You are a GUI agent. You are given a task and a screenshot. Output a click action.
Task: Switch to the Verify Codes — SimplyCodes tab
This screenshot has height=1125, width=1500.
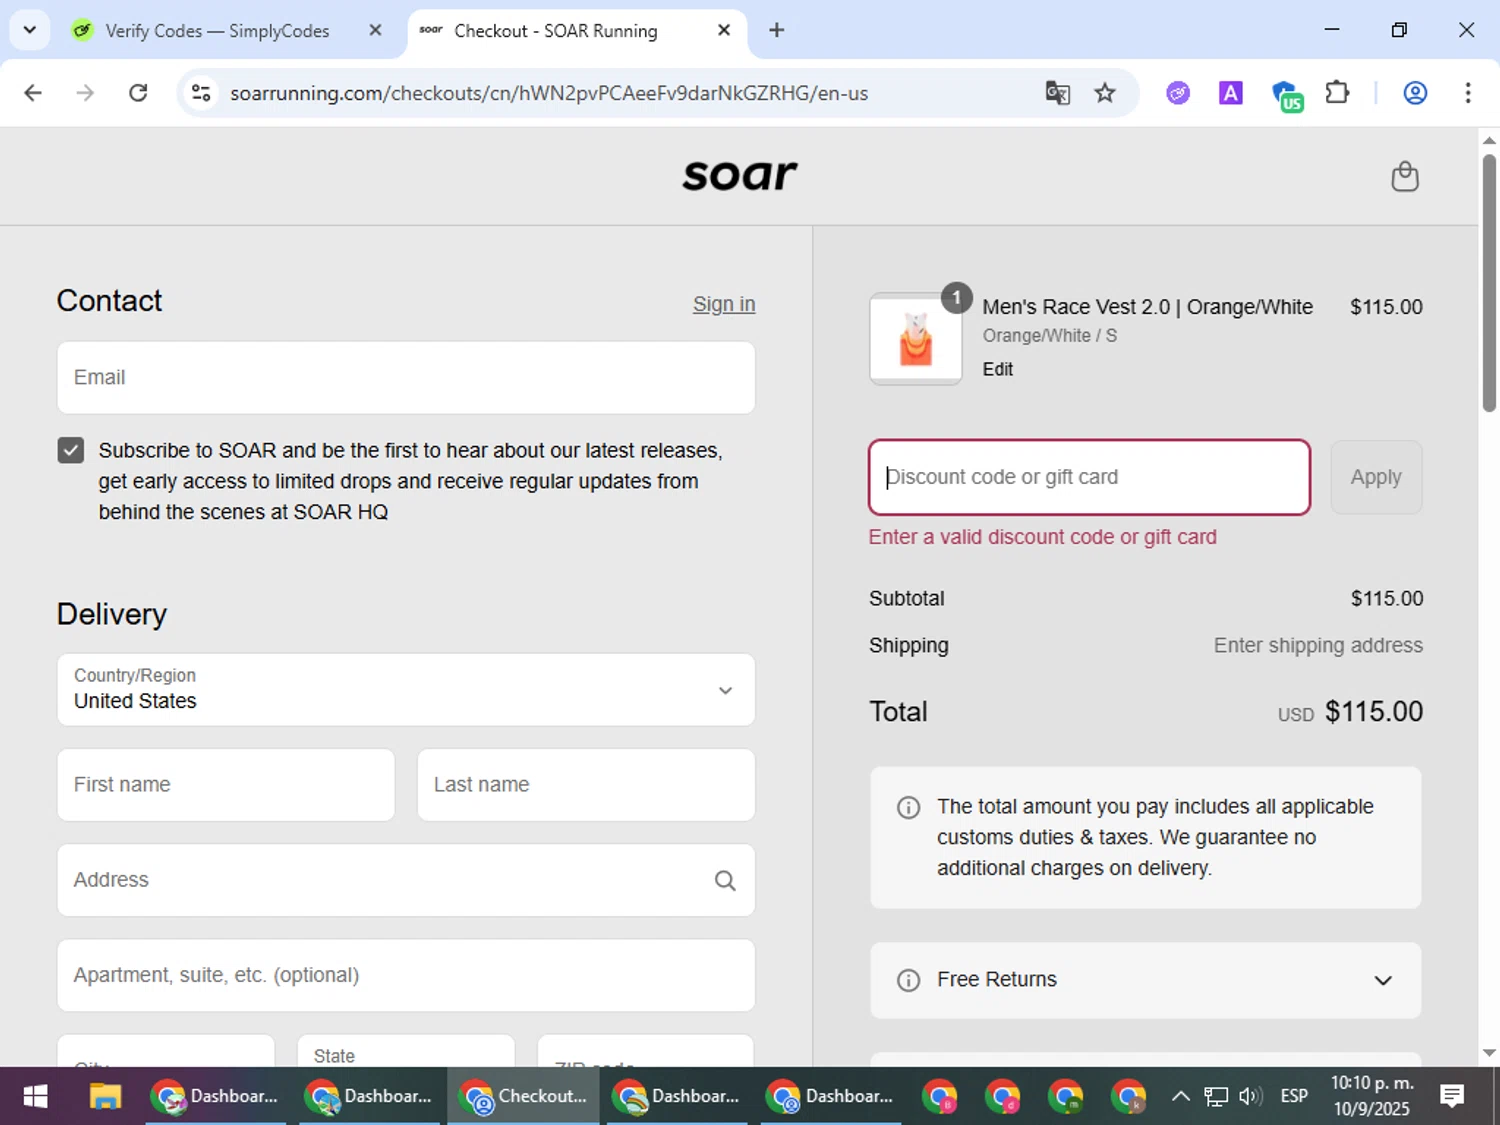pos(218,30)
